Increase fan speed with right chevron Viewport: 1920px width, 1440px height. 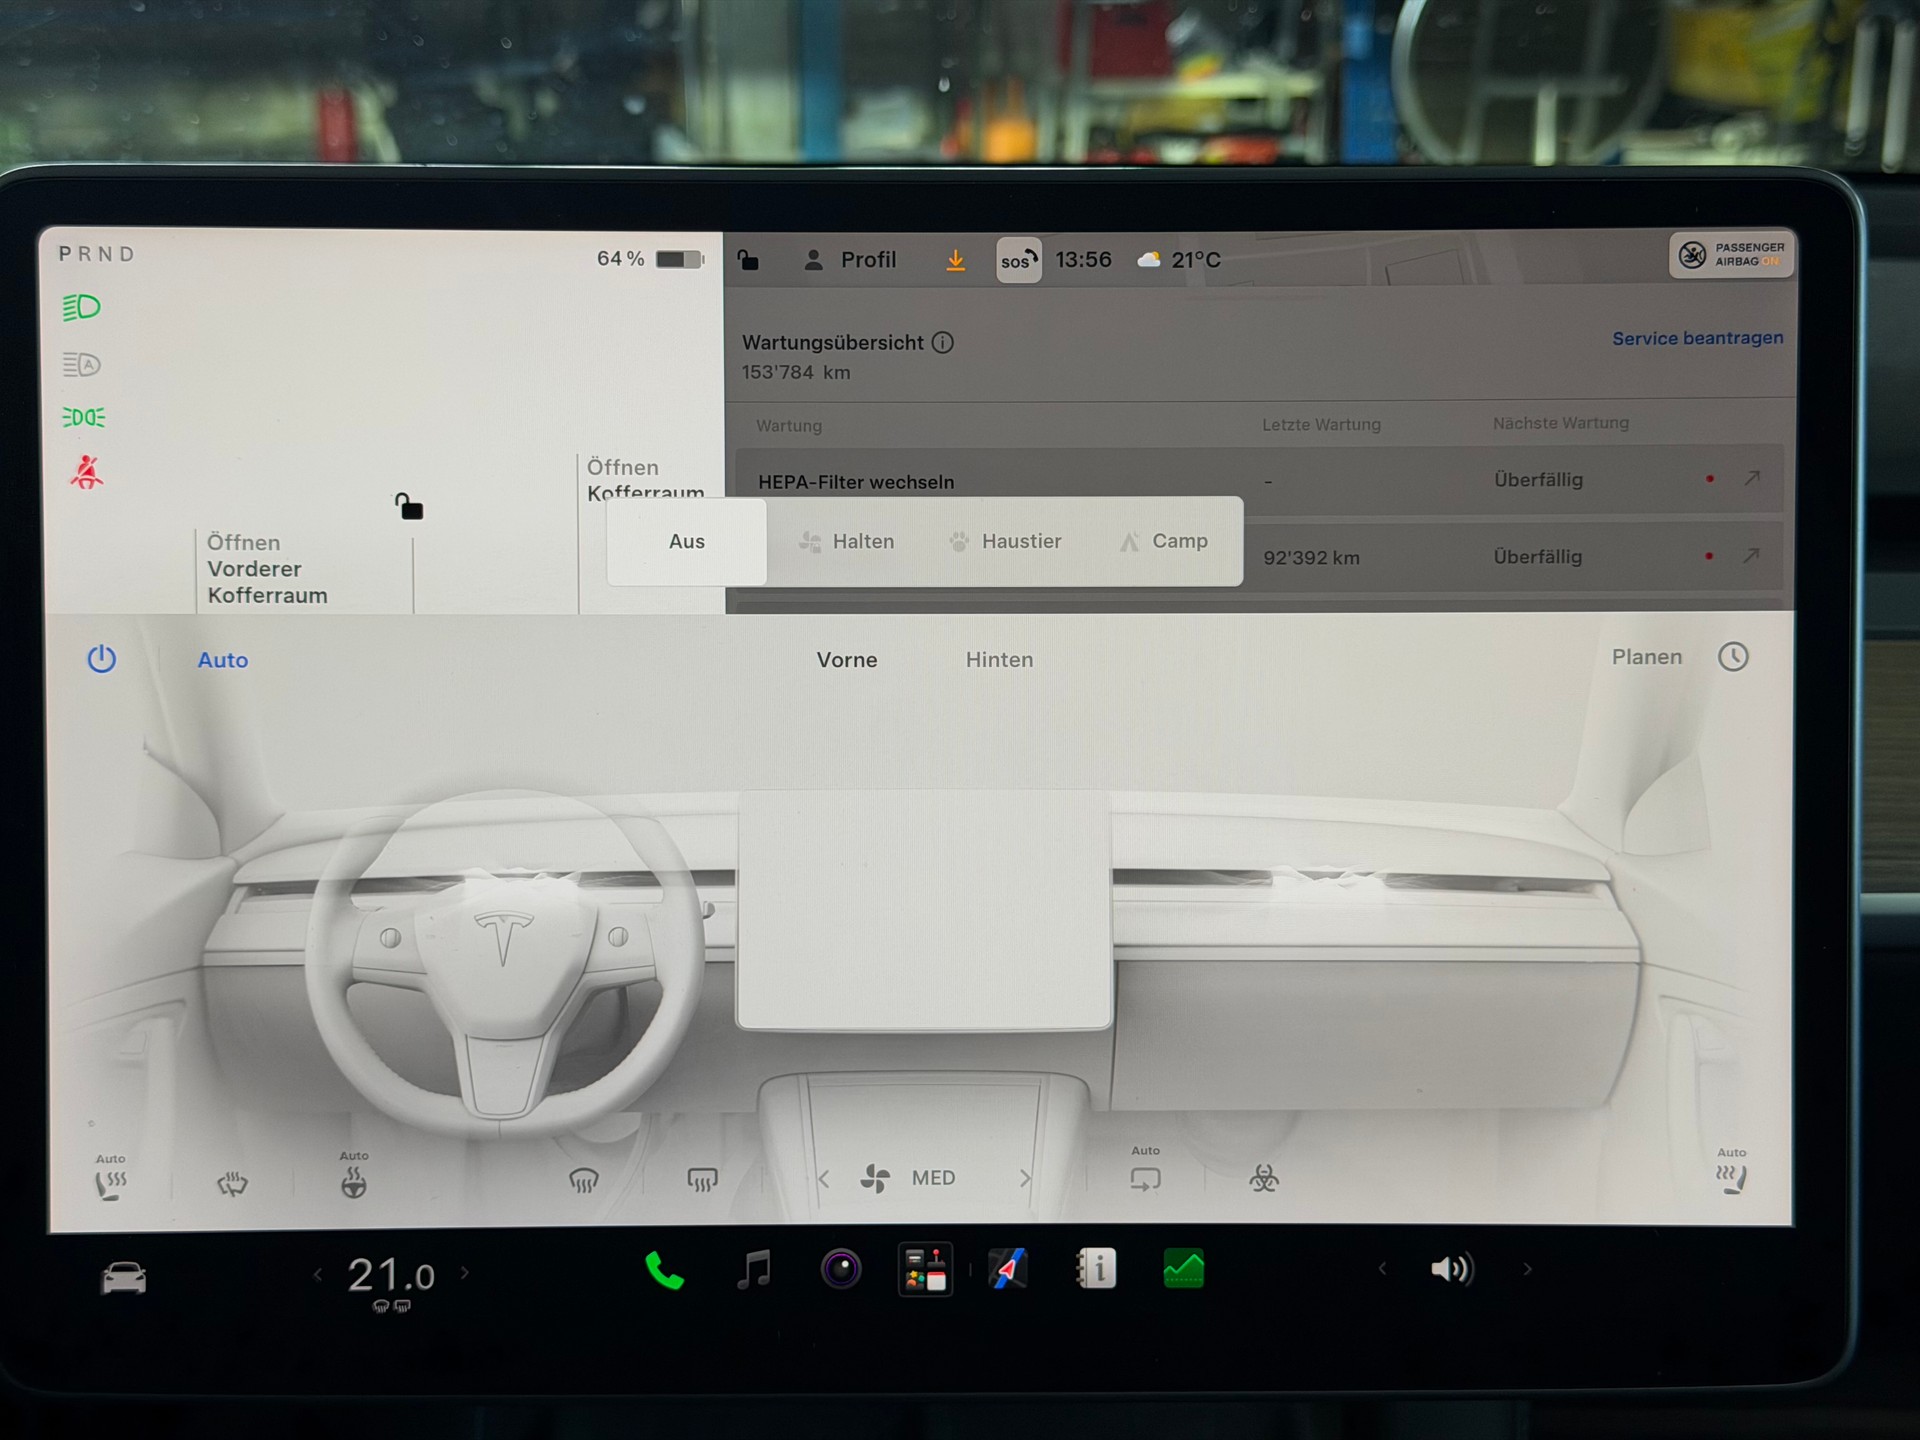1025,1178
